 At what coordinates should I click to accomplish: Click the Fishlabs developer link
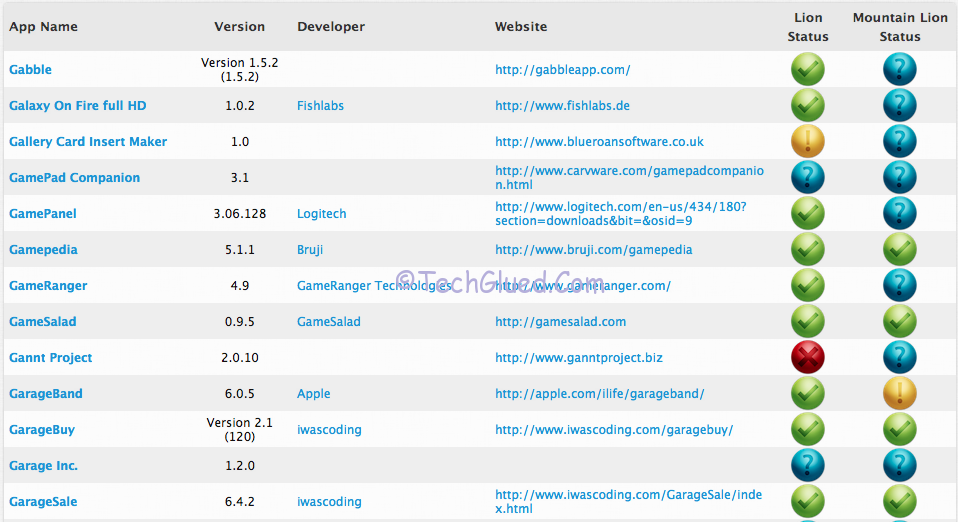[320, 106]
